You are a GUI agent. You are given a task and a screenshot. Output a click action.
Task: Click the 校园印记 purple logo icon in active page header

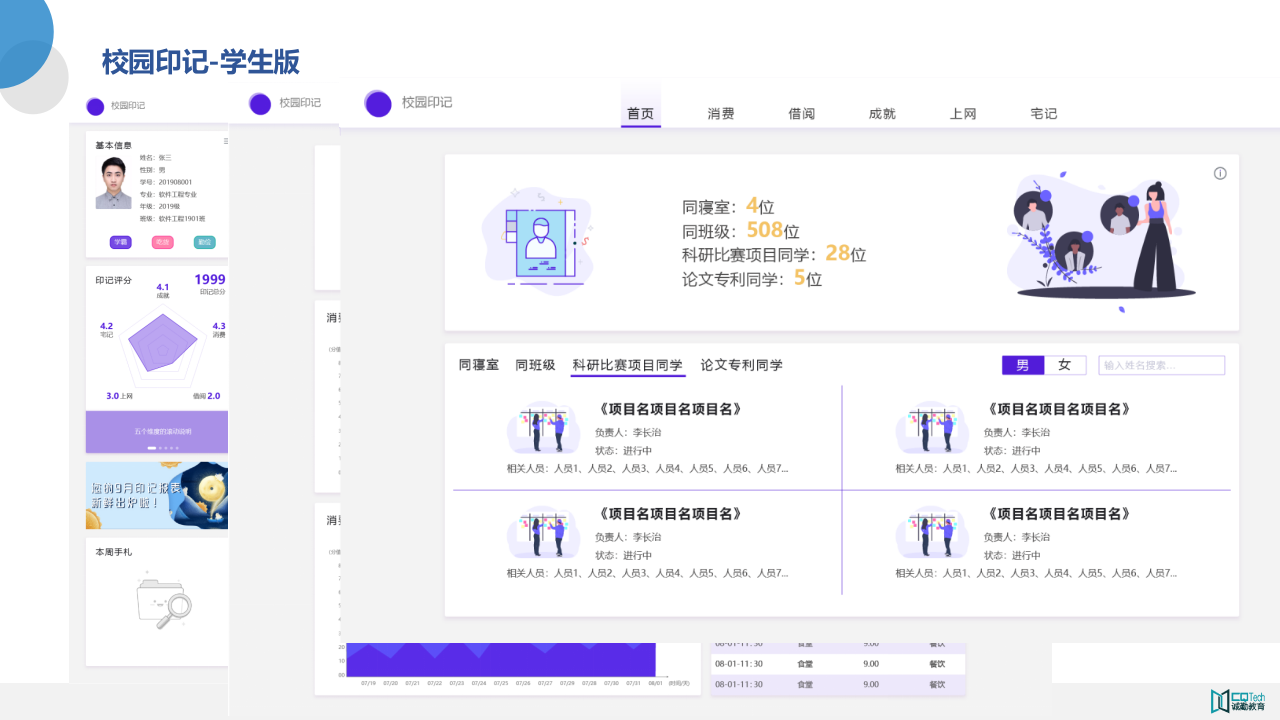[378, 104]
